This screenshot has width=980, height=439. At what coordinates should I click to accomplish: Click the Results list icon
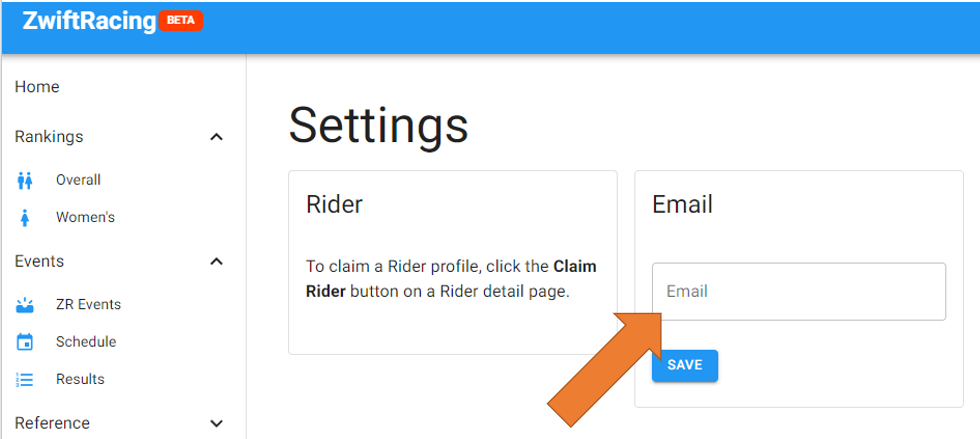(x=25, y=380)
